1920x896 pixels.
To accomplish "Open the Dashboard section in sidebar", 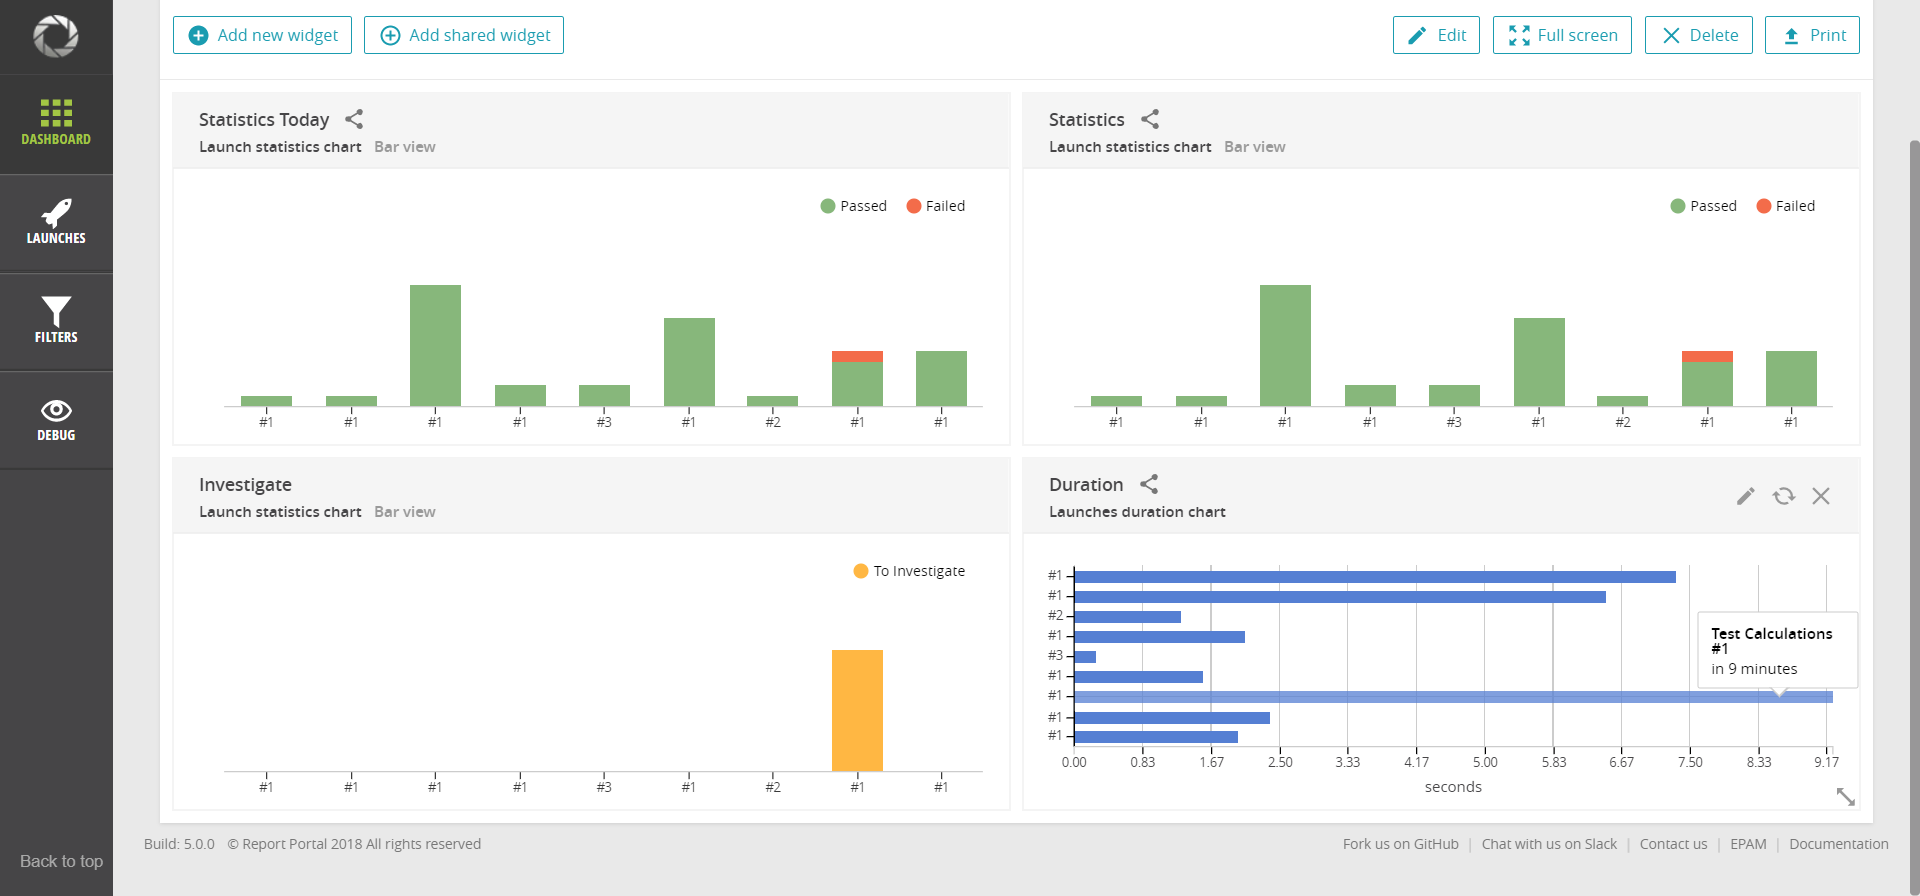I will 56,124.
